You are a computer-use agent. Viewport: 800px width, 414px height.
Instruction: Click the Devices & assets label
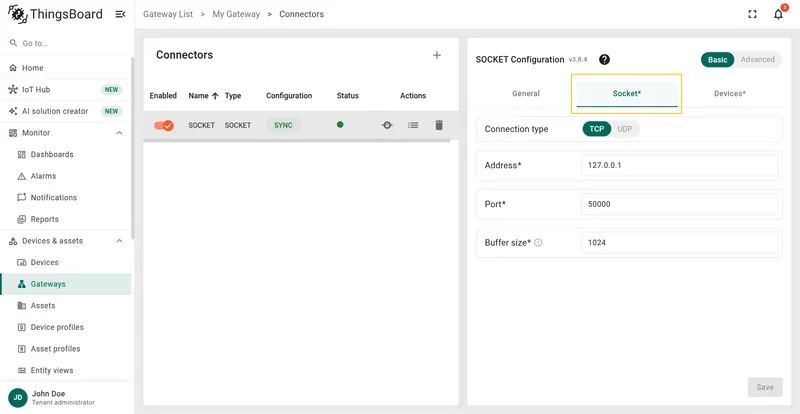pos(52,240)
